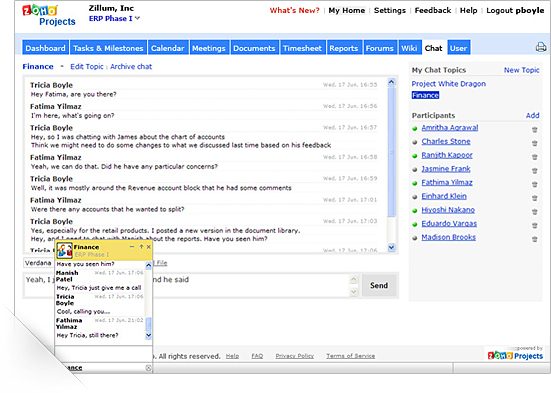Click Edit Topic link

87,66
